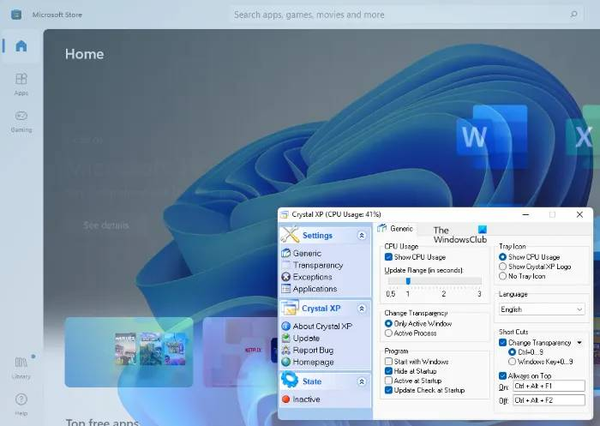The image size is (600, 426).
Task: Open Home in Microsoft Store sidebar
Action: [21, 46]
